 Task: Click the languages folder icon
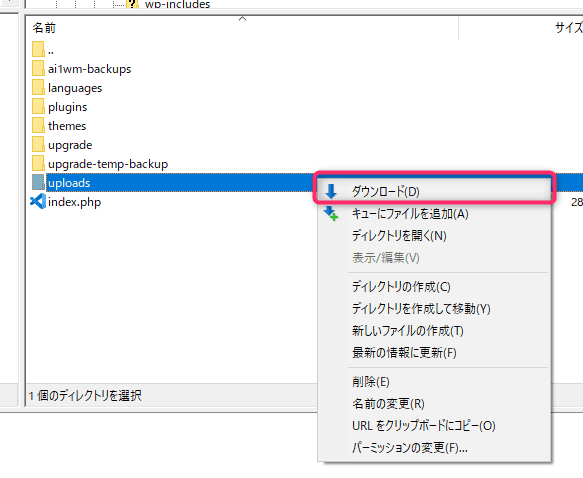pyautogui.click(x=38, y=88)
